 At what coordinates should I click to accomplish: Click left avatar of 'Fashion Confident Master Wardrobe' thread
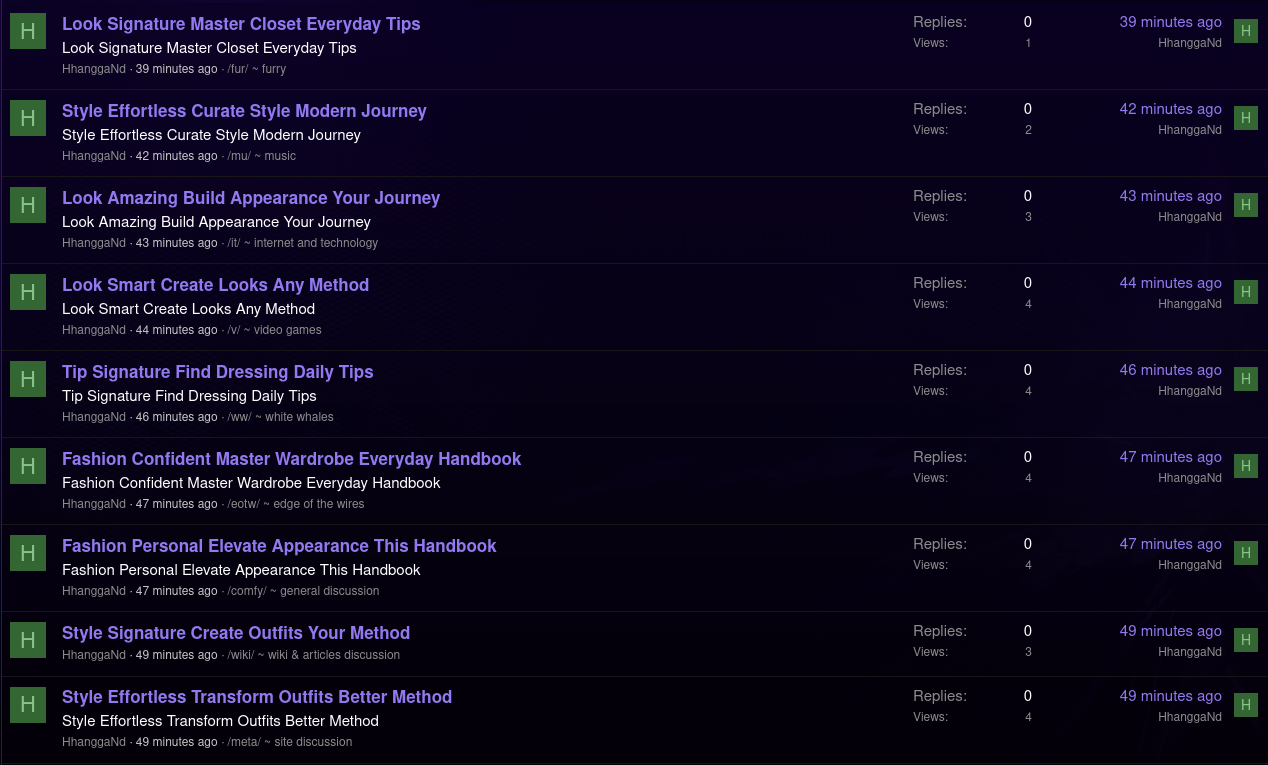click(28, 466)
